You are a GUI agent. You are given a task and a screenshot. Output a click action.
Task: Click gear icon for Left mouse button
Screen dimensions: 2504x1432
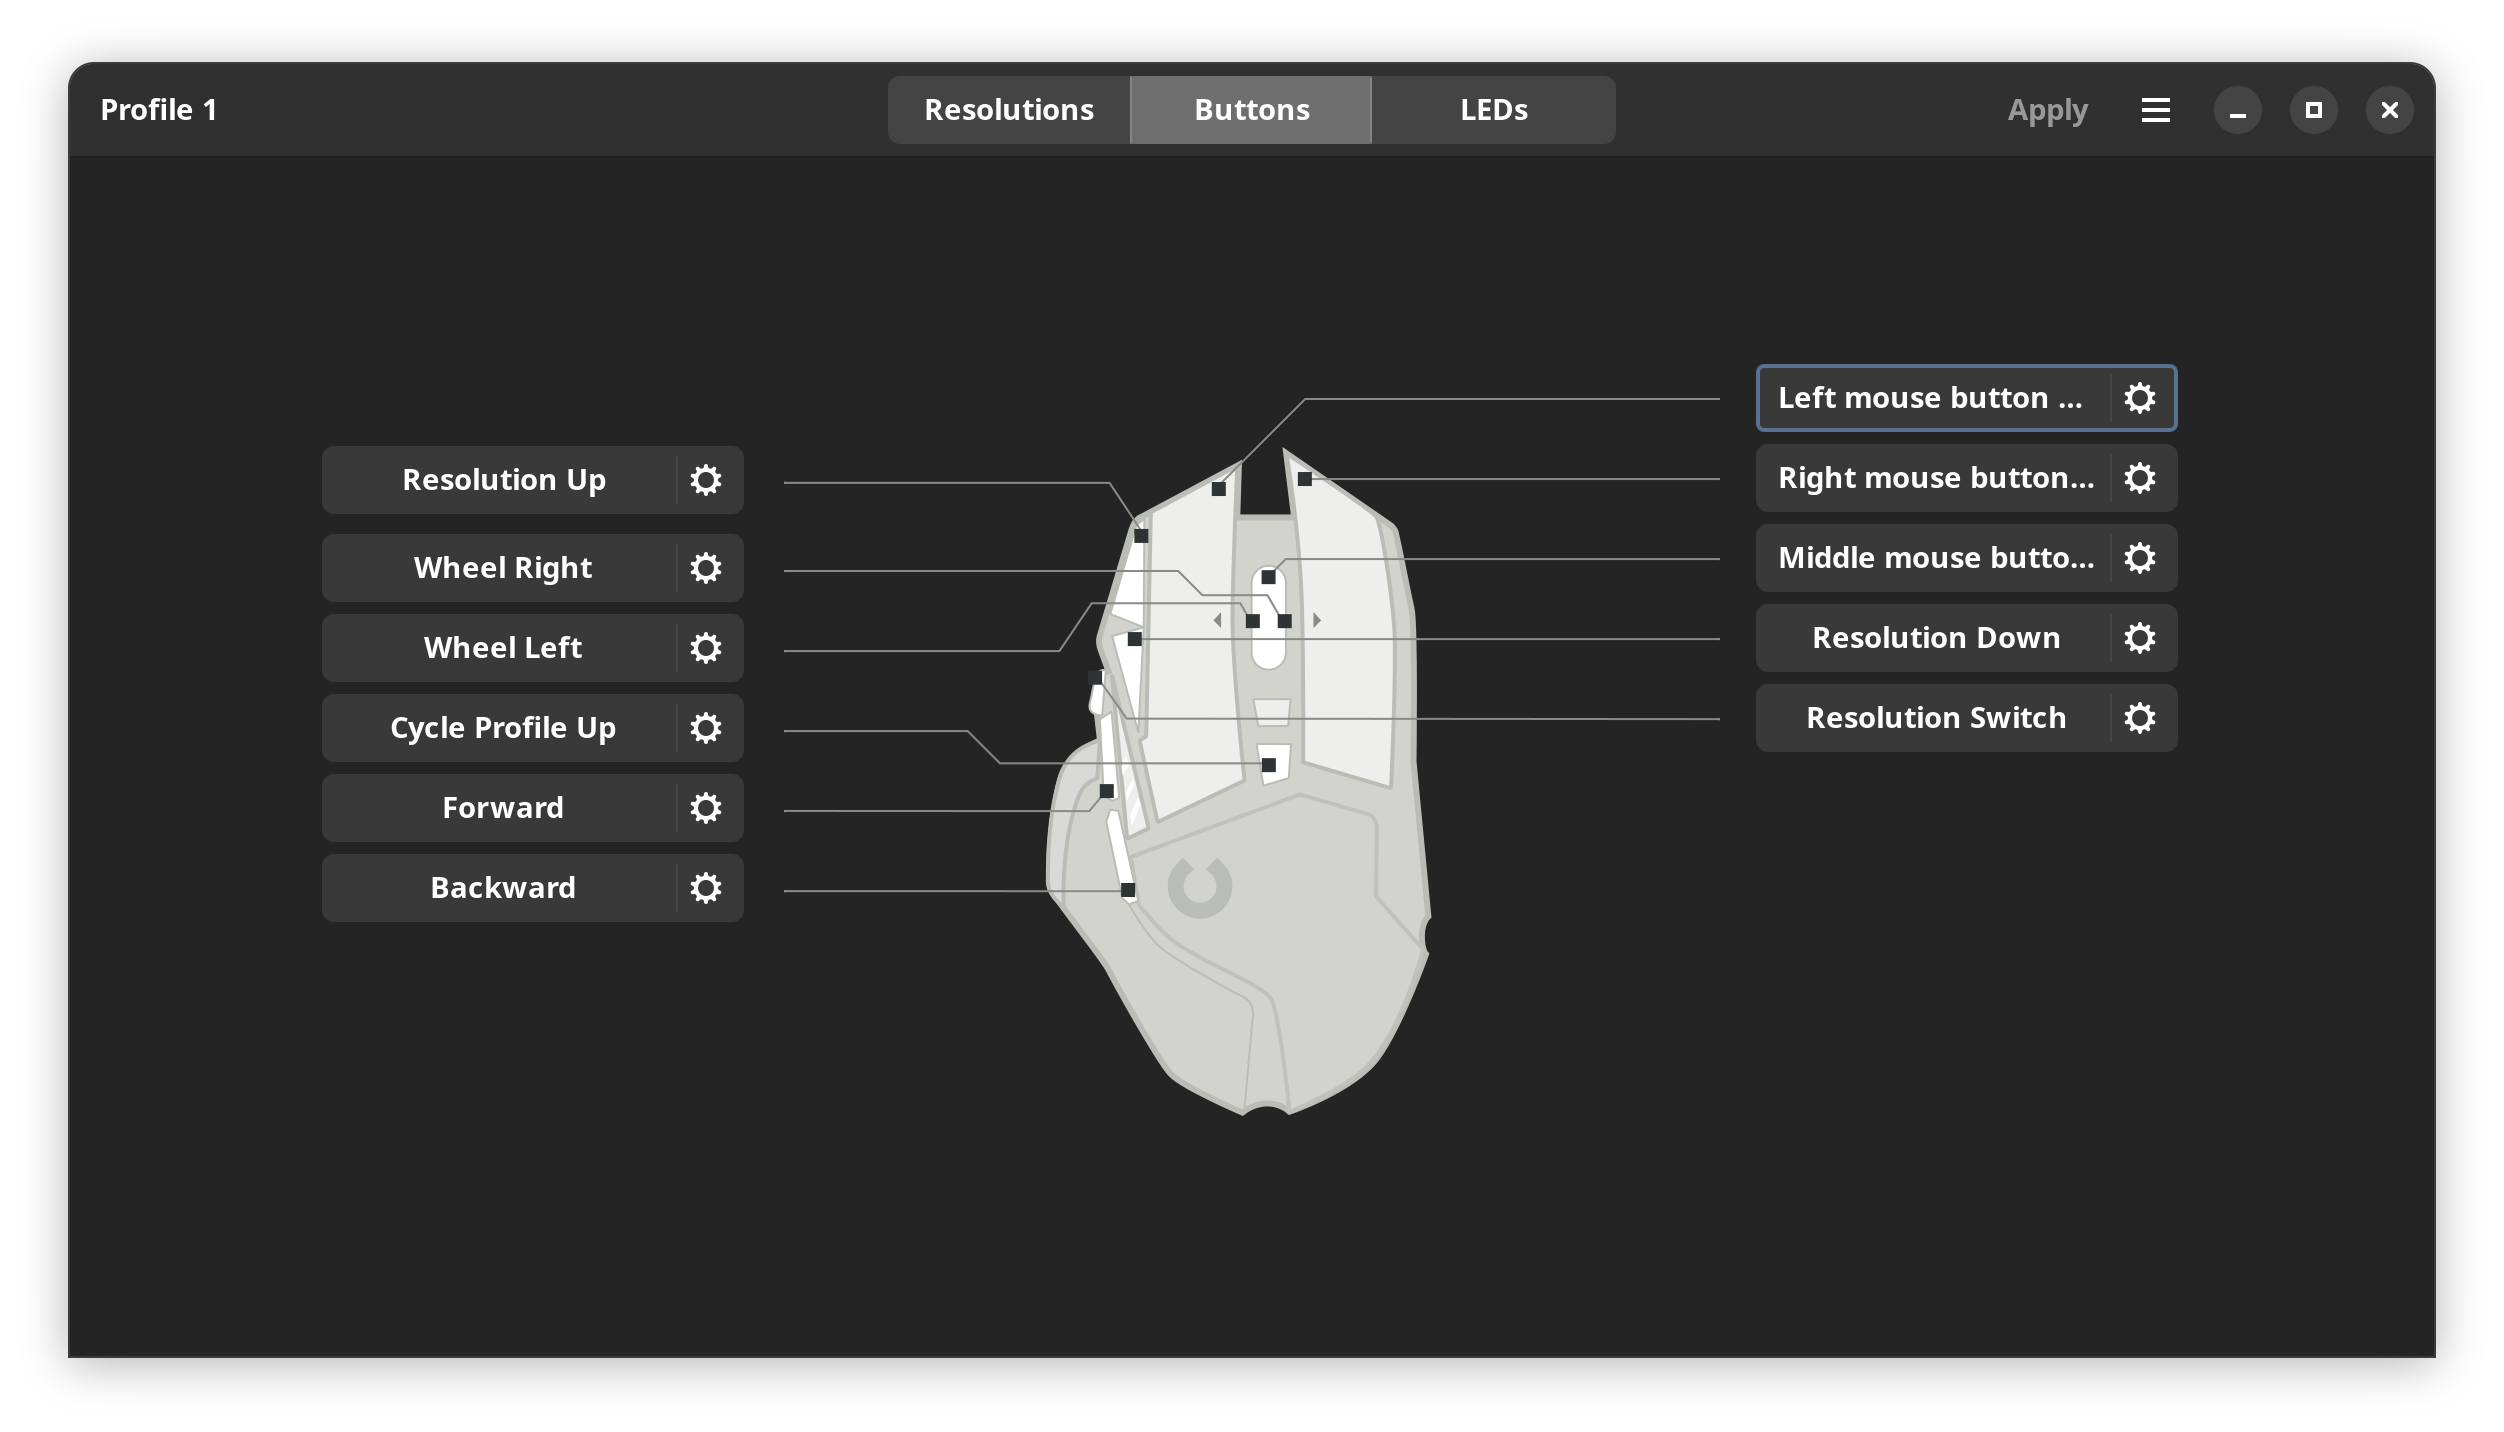2139,398
